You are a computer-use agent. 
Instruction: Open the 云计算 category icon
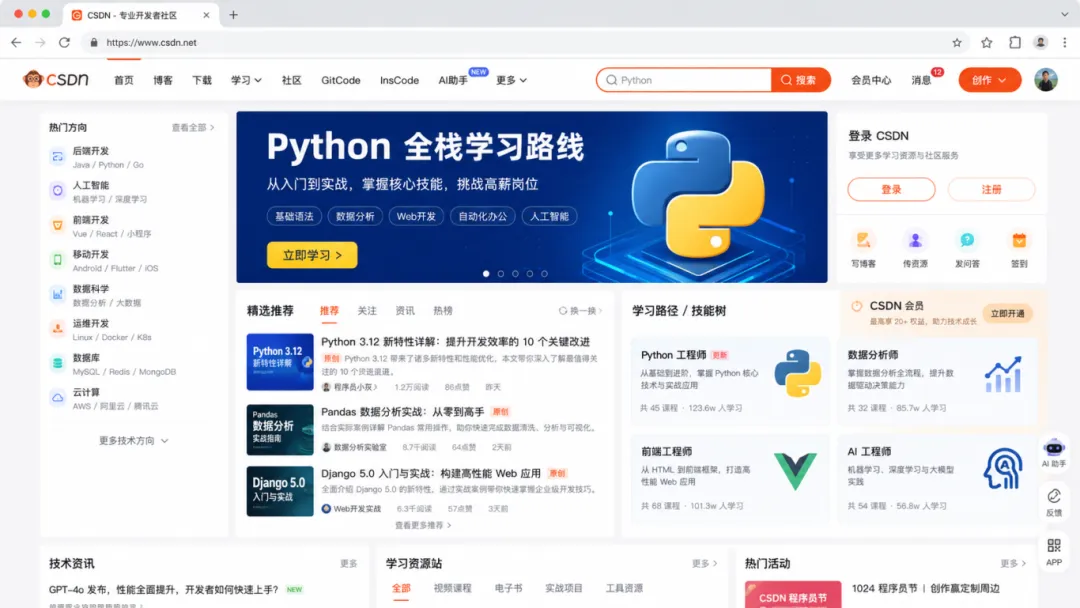[x=58, y=397]
